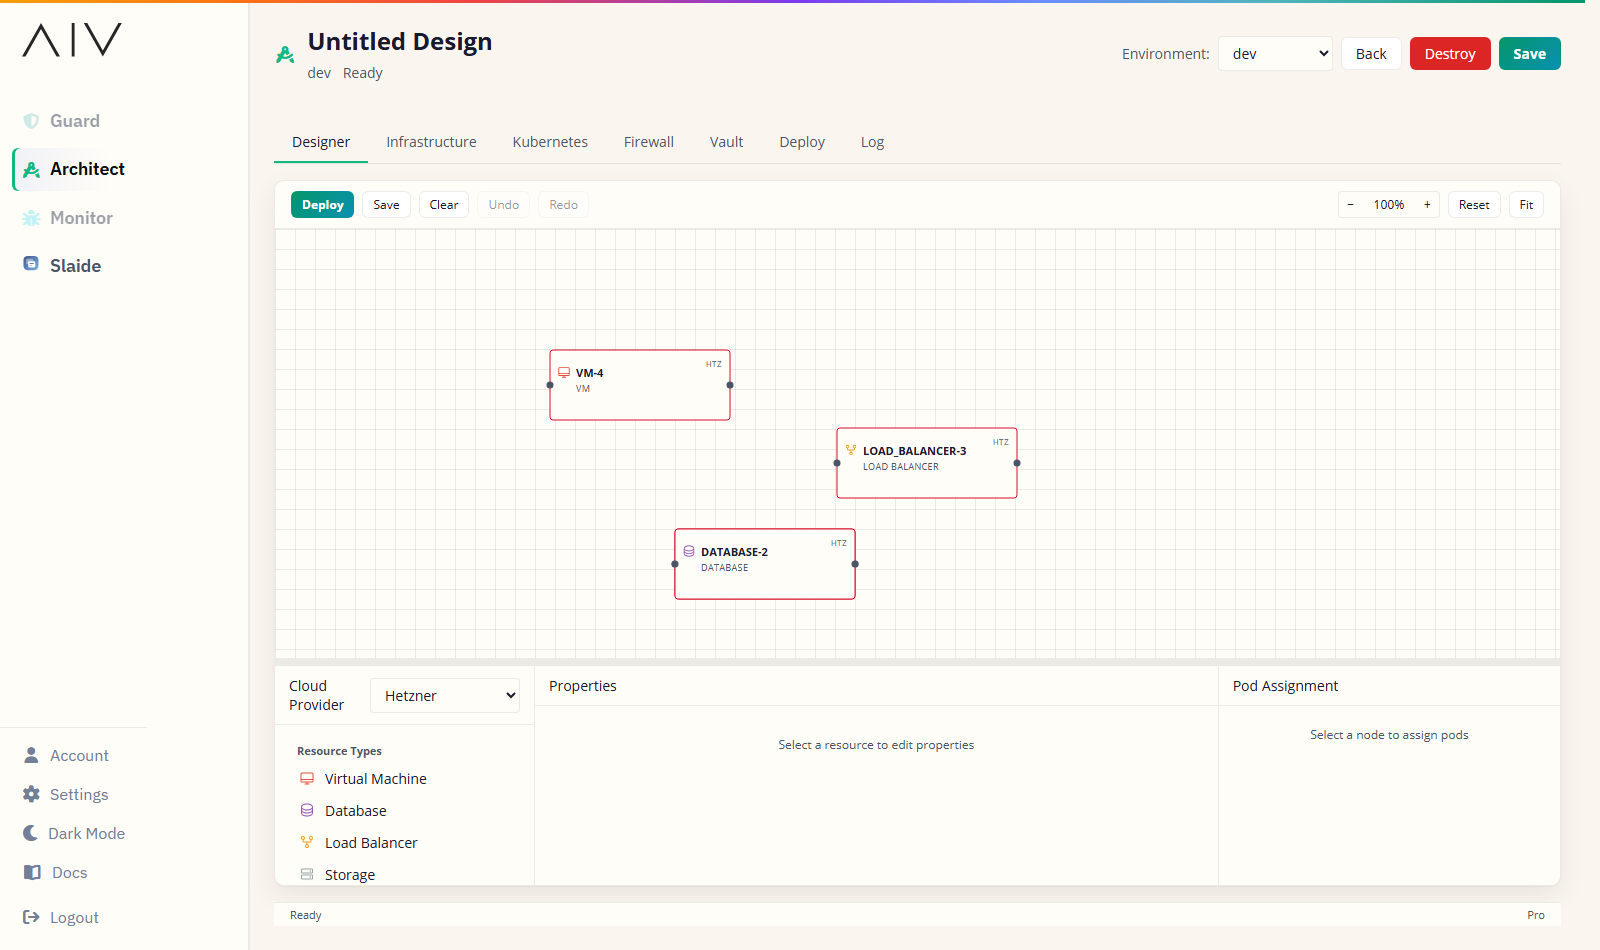This screenshot has width=1600, height=950.
Task: Select the Database resource icon
Action: click(x=307, y=810)
